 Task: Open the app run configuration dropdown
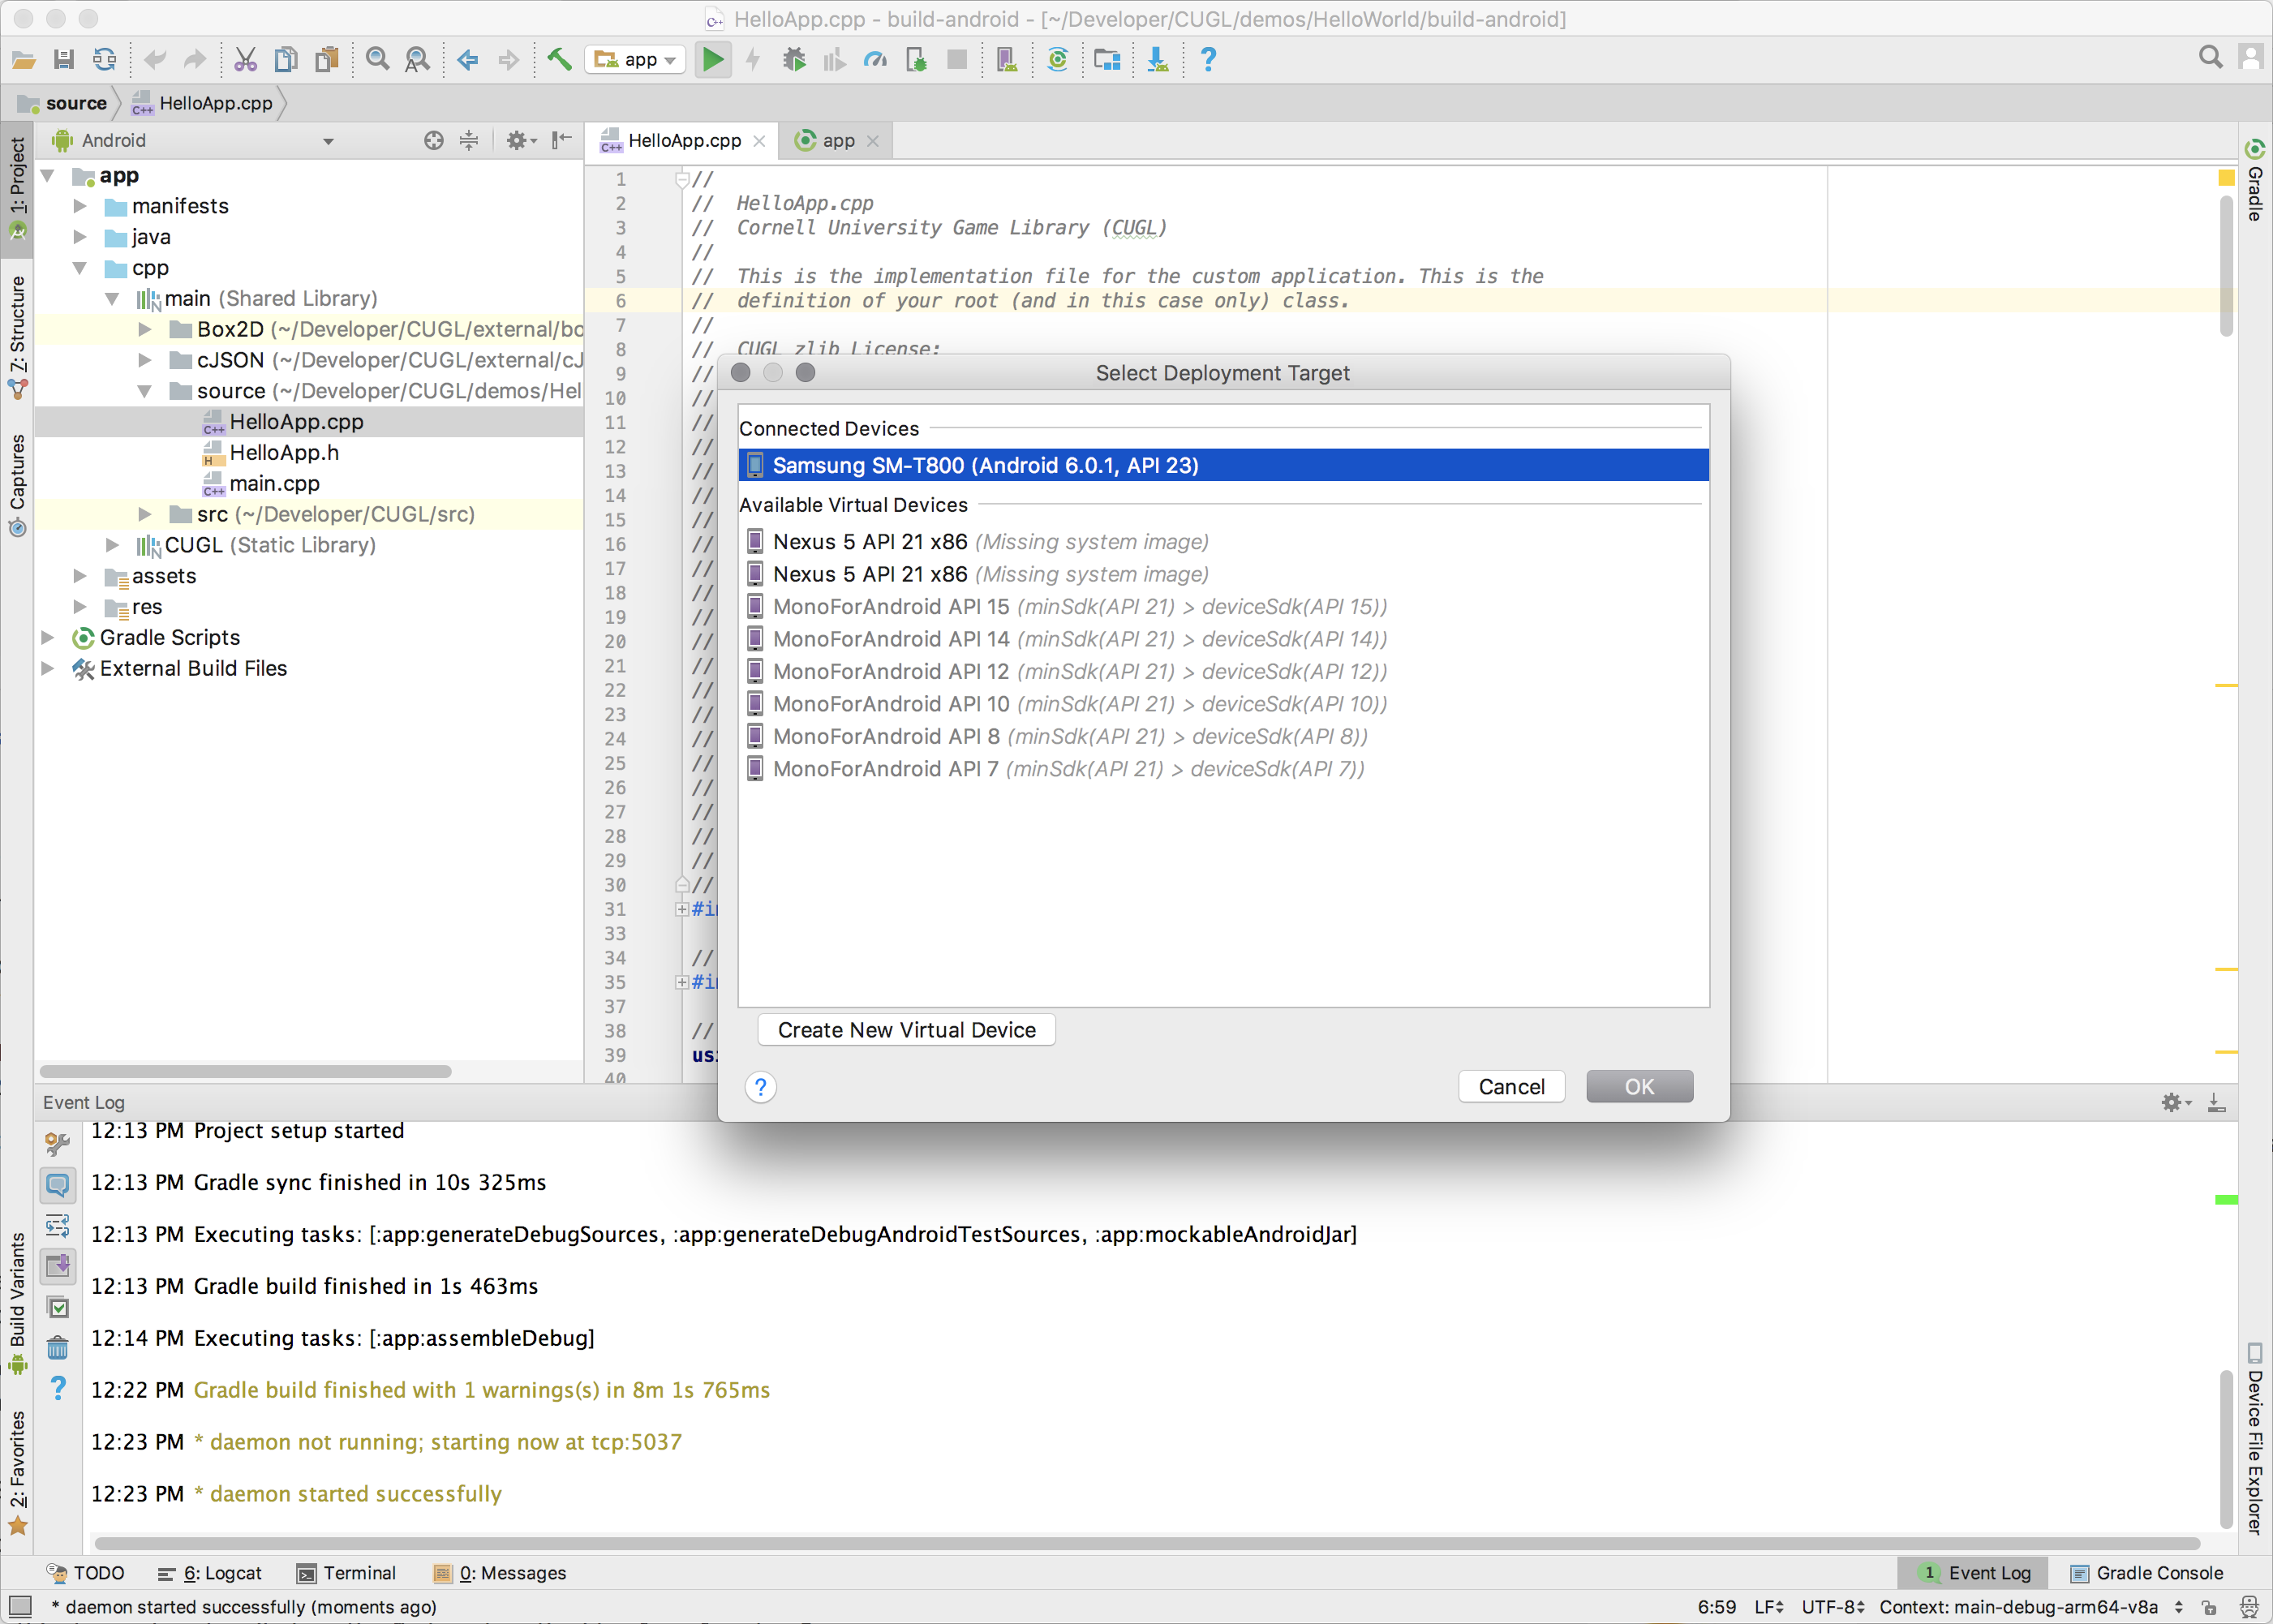click(x=635, y=60)
